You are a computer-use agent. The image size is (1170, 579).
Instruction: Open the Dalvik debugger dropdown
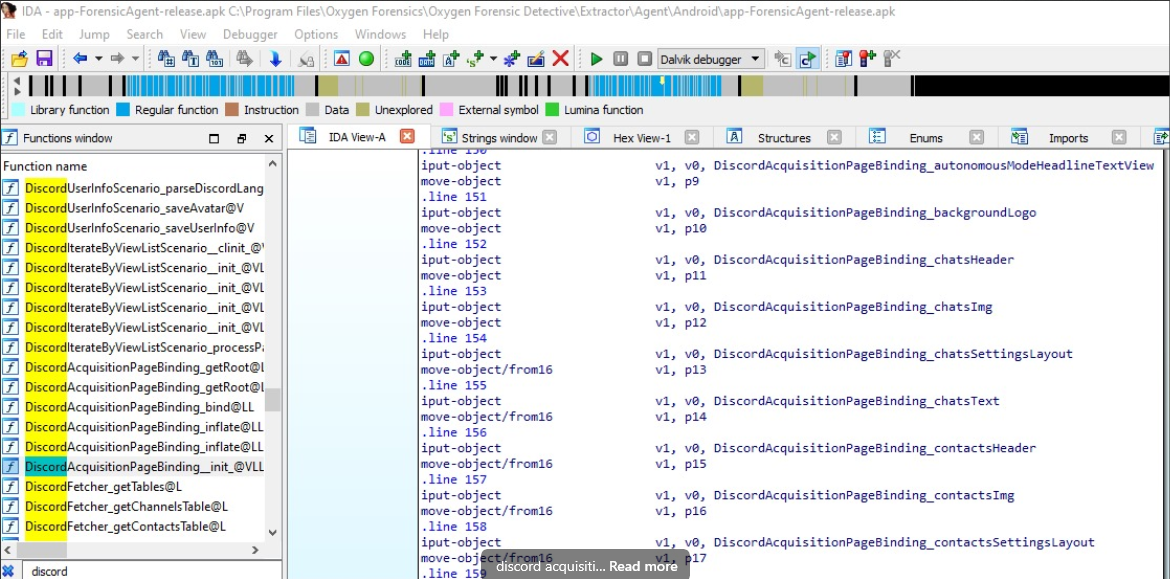click(x=755, y=59)
